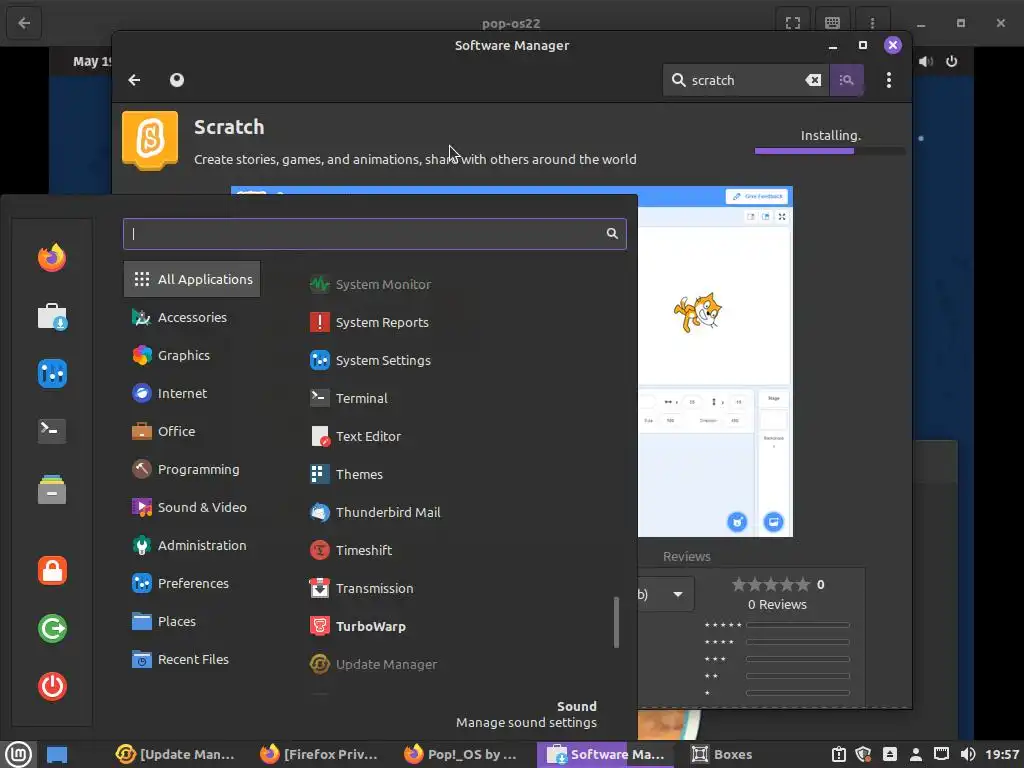Screen dimensions: 1024x768
Task: Open Software Manager icon in favorites sidebar
Action: [52, 316]
